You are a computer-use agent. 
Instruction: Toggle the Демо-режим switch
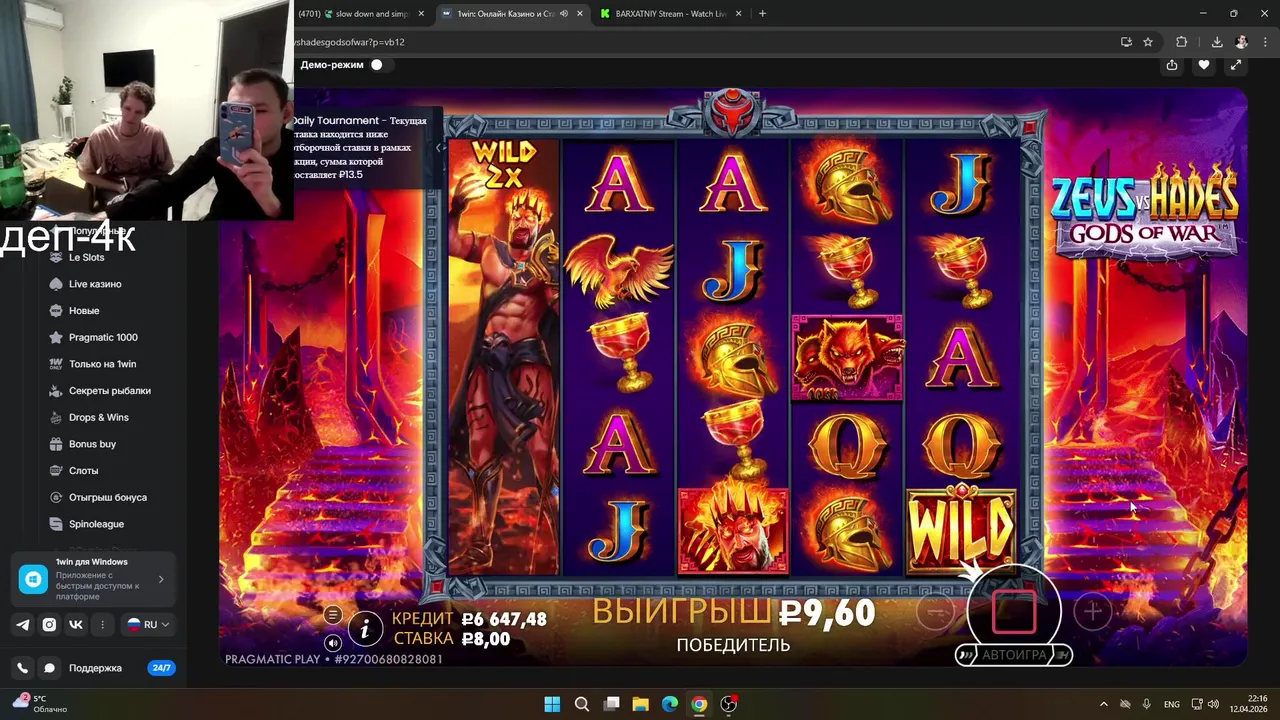[x=377, y=65]
